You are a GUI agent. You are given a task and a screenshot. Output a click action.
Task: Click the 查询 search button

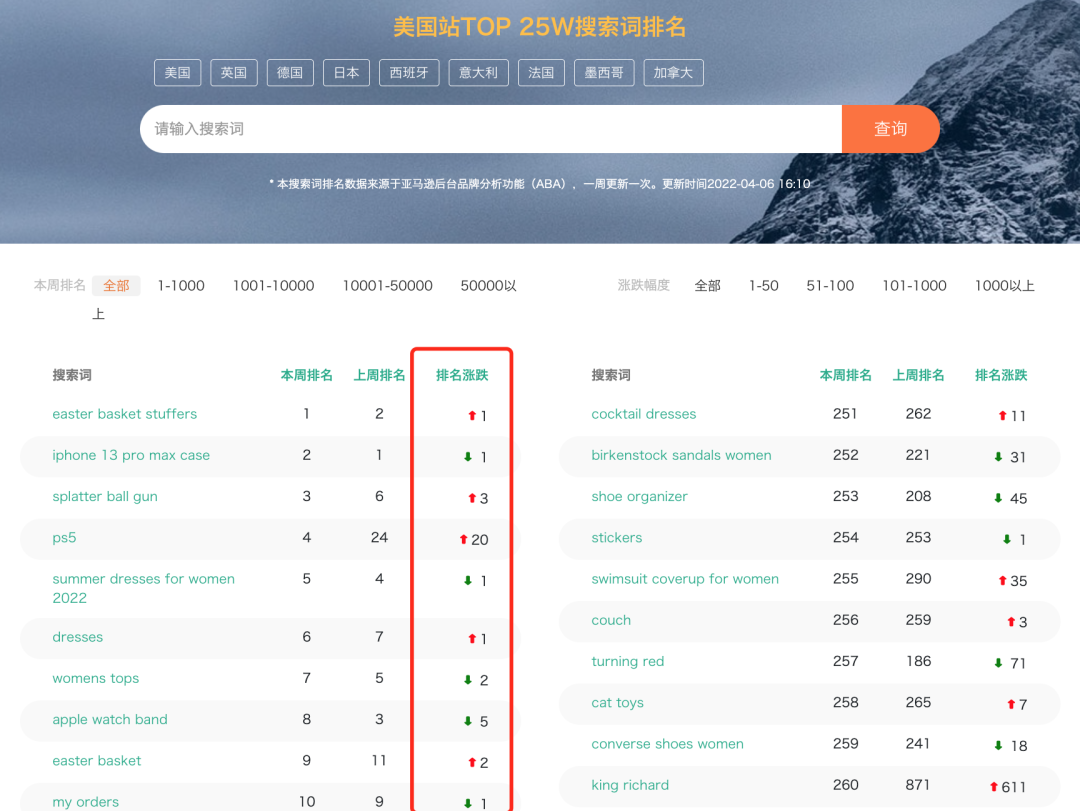tap(889, 128)
